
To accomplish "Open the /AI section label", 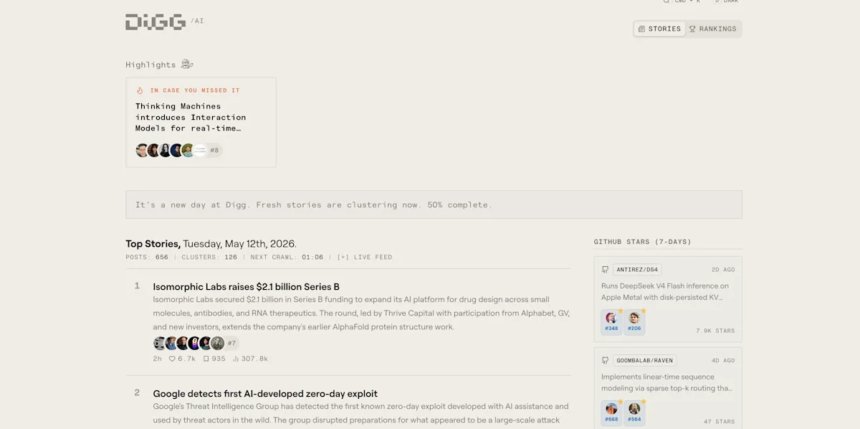I will tap(197, 21).
